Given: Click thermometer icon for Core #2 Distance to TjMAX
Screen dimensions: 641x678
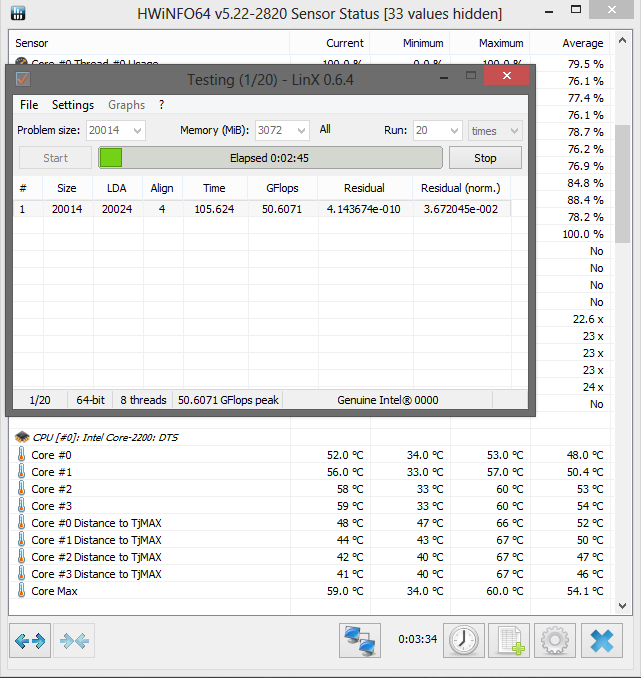Looking at the screenshot, I should pyautogui.click(x=21, y=556).
